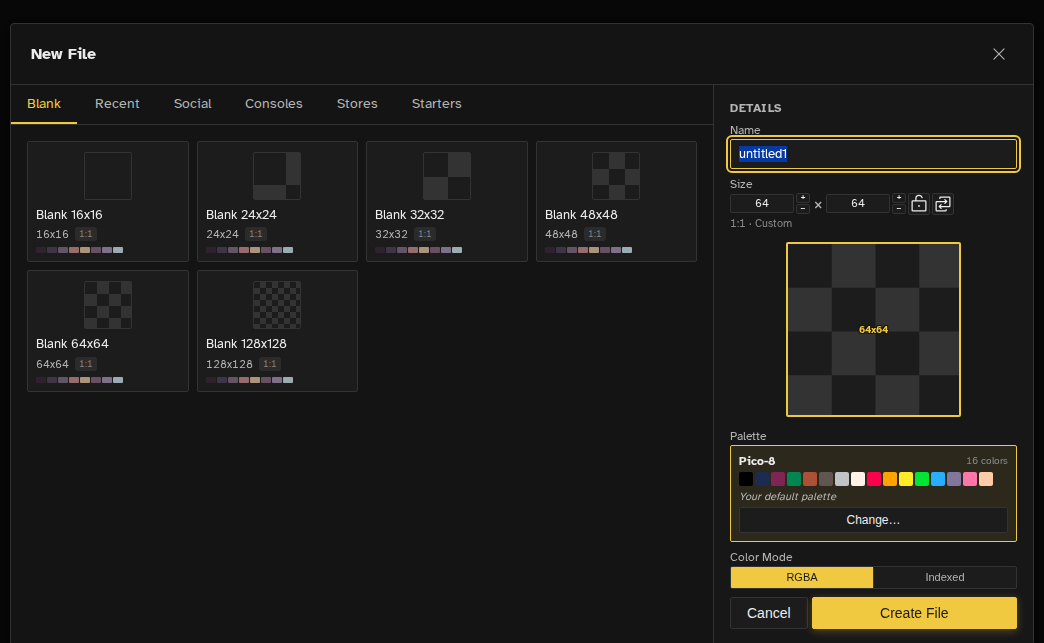The image size is (1044, 643).
Task: Click the width size field
Action: pyautogui.click(x=762, y=203)
